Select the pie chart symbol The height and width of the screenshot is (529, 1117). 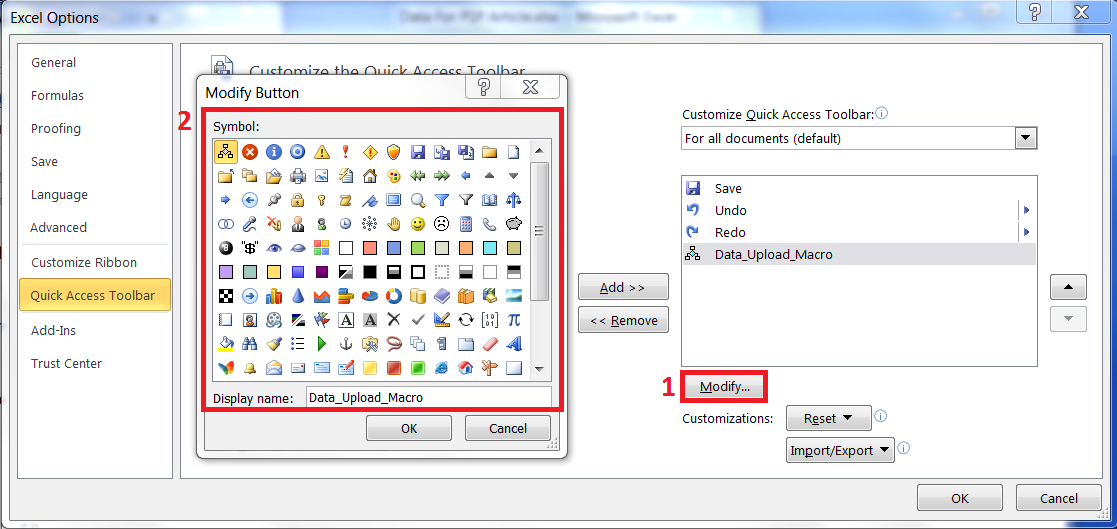370,296
